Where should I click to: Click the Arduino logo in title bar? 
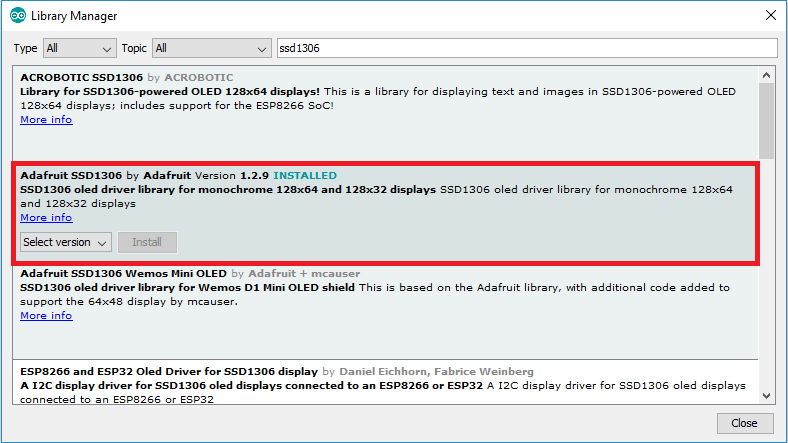(x=18, y=16)
